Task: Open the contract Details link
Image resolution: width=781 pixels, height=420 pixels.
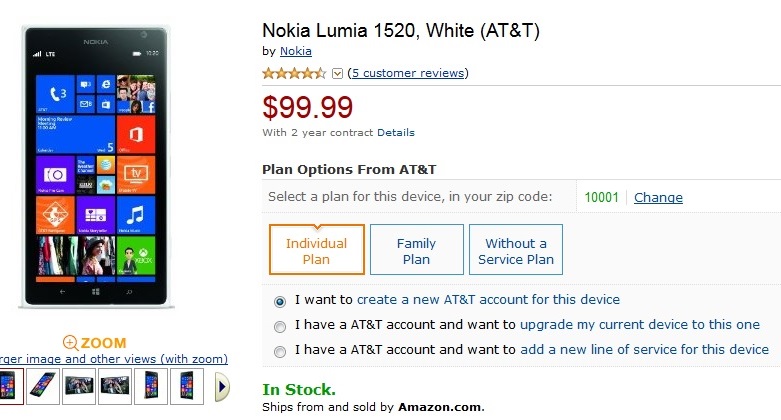Action: [x=395, y=132]
